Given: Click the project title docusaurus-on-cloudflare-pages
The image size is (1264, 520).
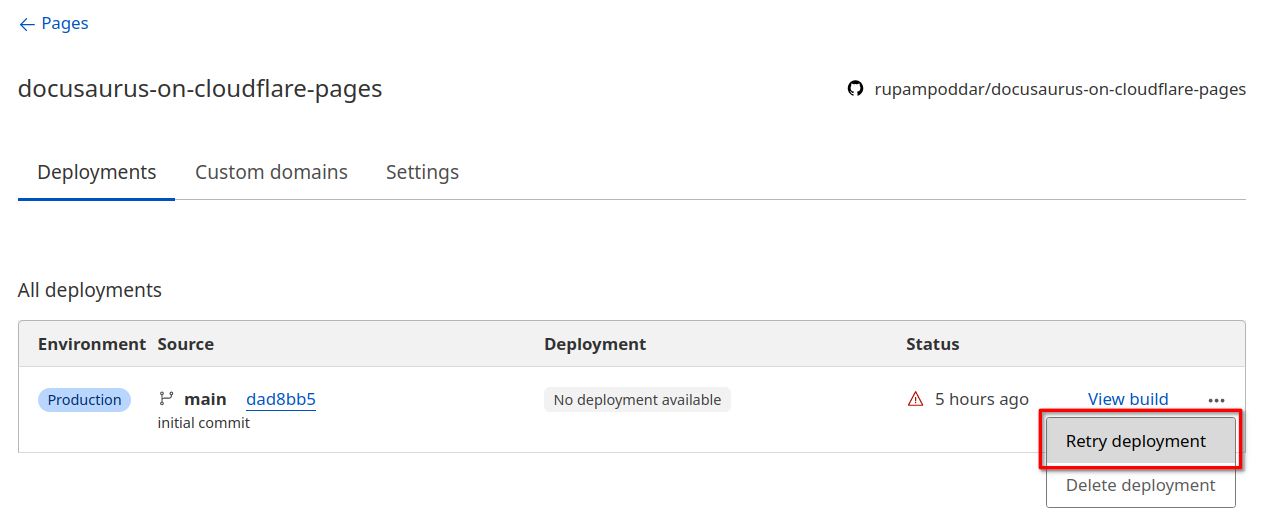Looking at the screenshot, I should [x=200, y=89].
